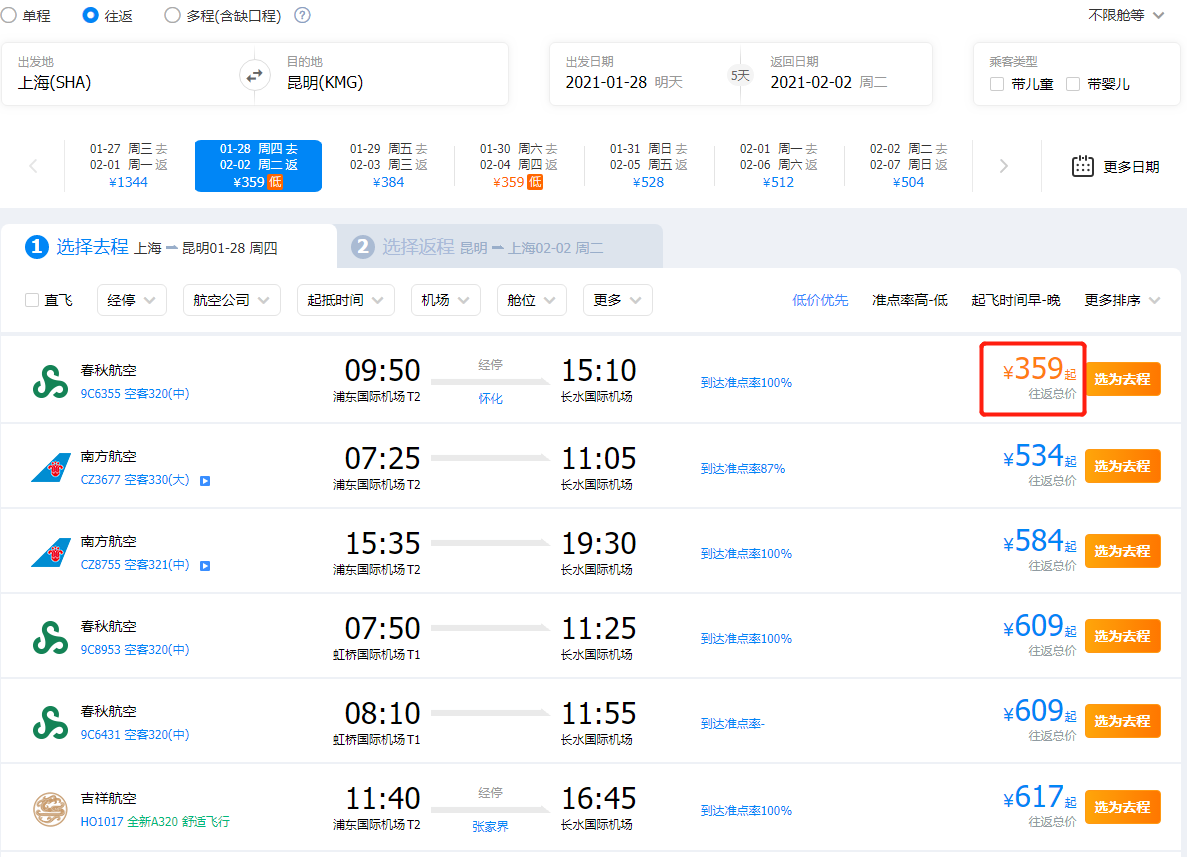Check the 带婴儿 passenger option
Screen dimensions: 1187x857
[1073, 84]
